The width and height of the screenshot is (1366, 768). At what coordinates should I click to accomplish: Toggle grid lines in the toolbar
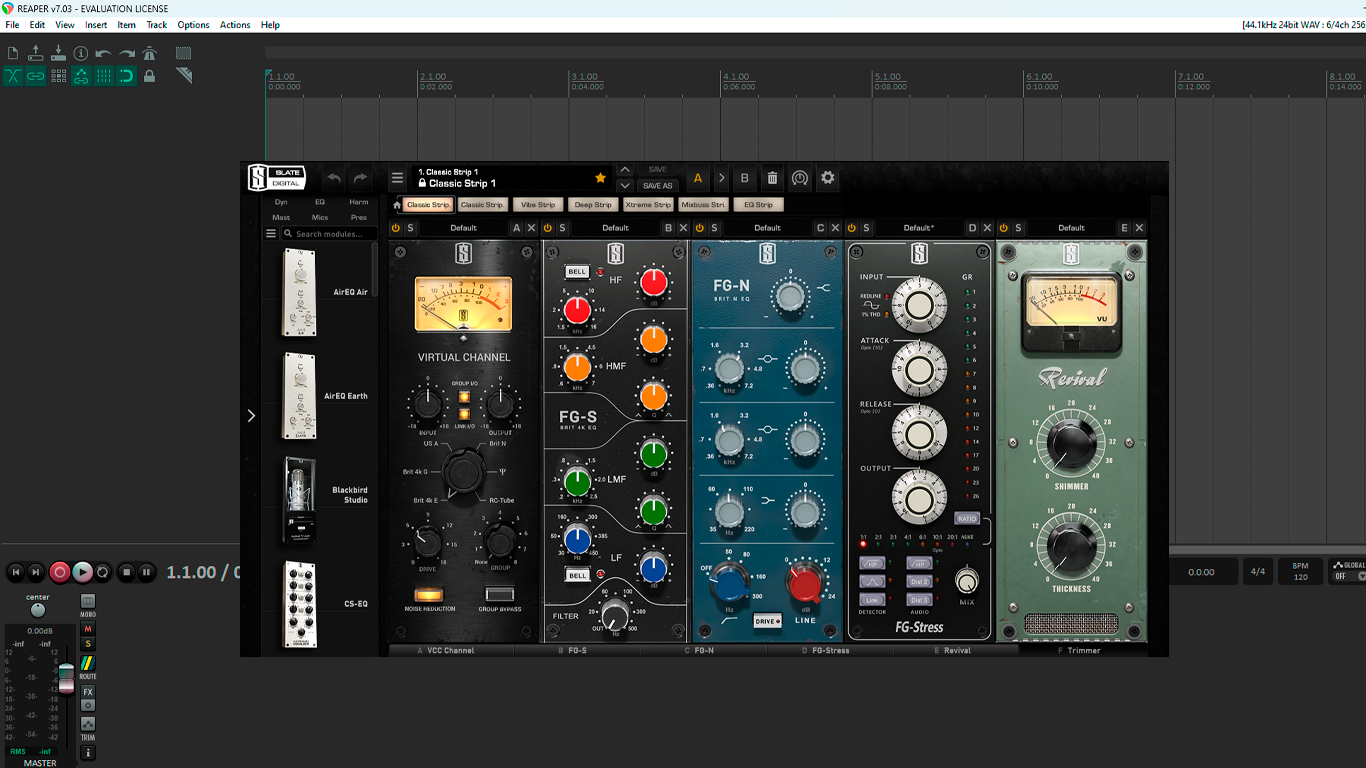pyautogui.click(x=104, y=76)
